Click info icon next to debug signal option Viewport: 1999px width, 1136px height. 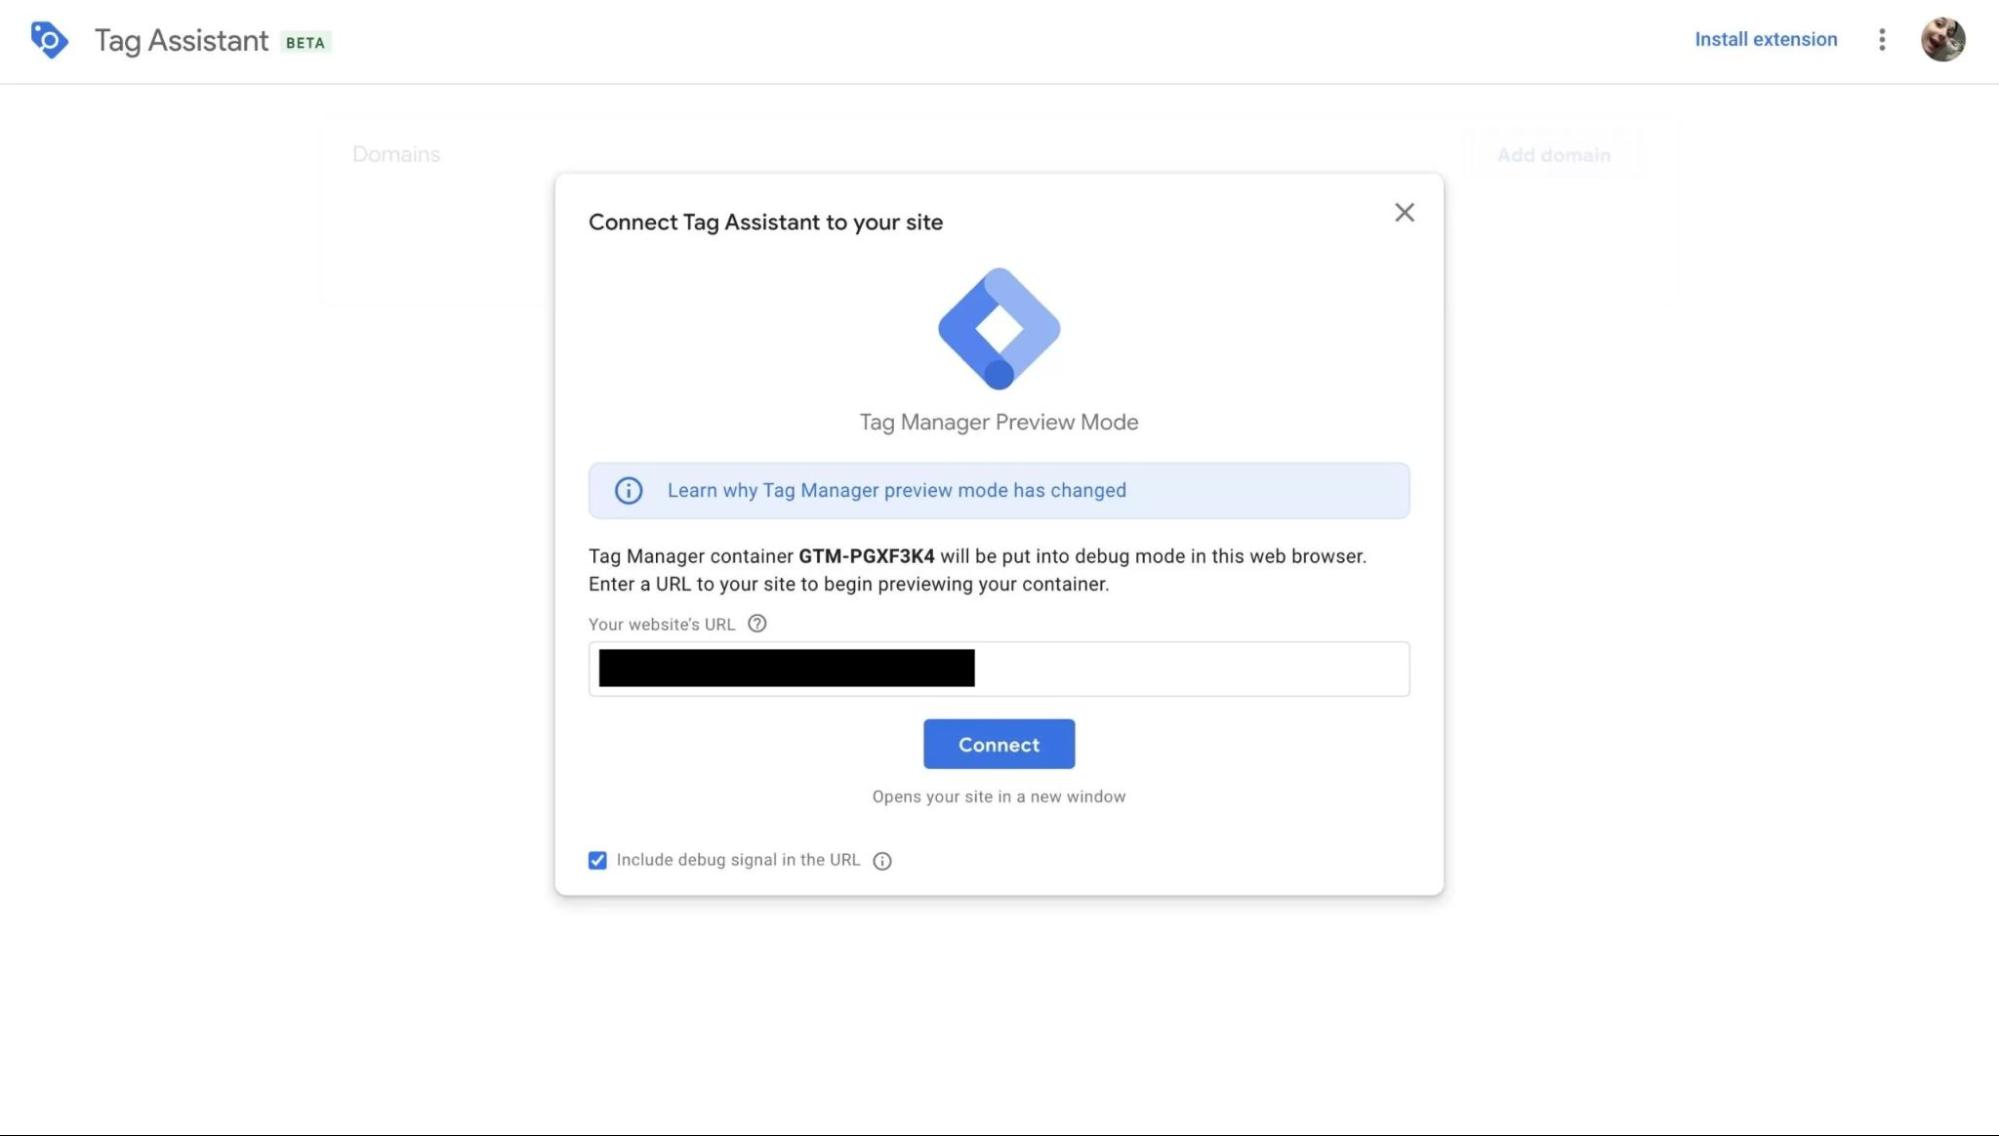click(882, 861)
